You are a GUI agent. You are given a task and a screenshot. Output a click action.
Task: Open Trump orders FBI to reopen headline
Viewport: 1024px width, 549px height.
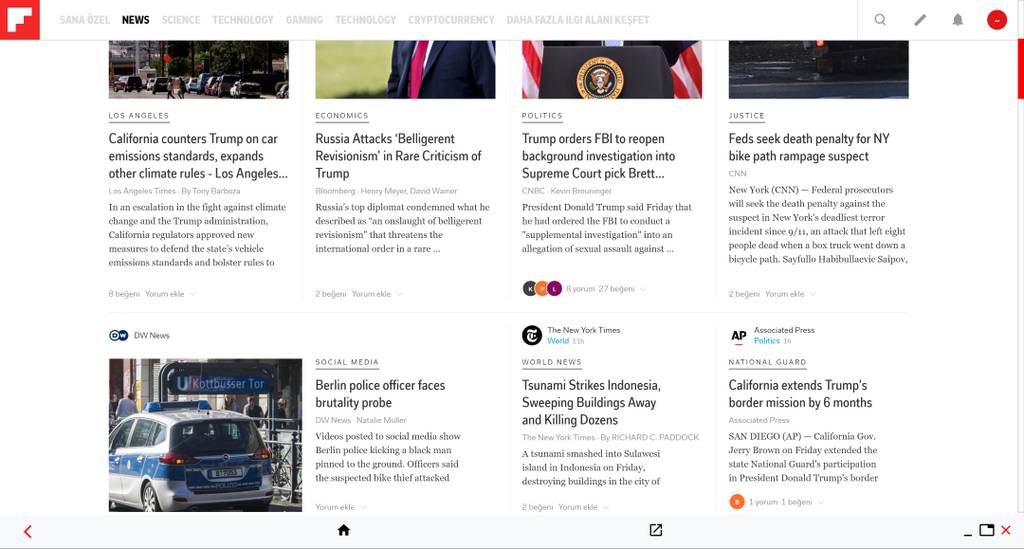(598, 156)
